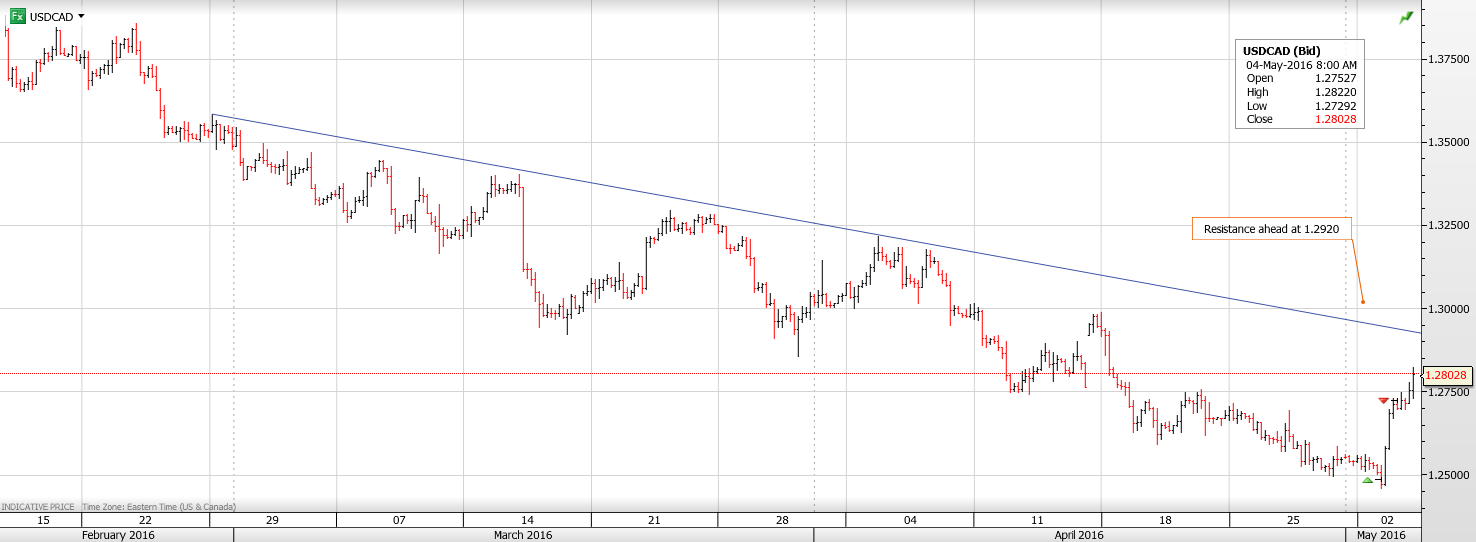Select the "Resistance ahead at 1.2920" annotation box
This screenshot has height=542, width=1476.
pyautogui.click(x=1271, y=229)
